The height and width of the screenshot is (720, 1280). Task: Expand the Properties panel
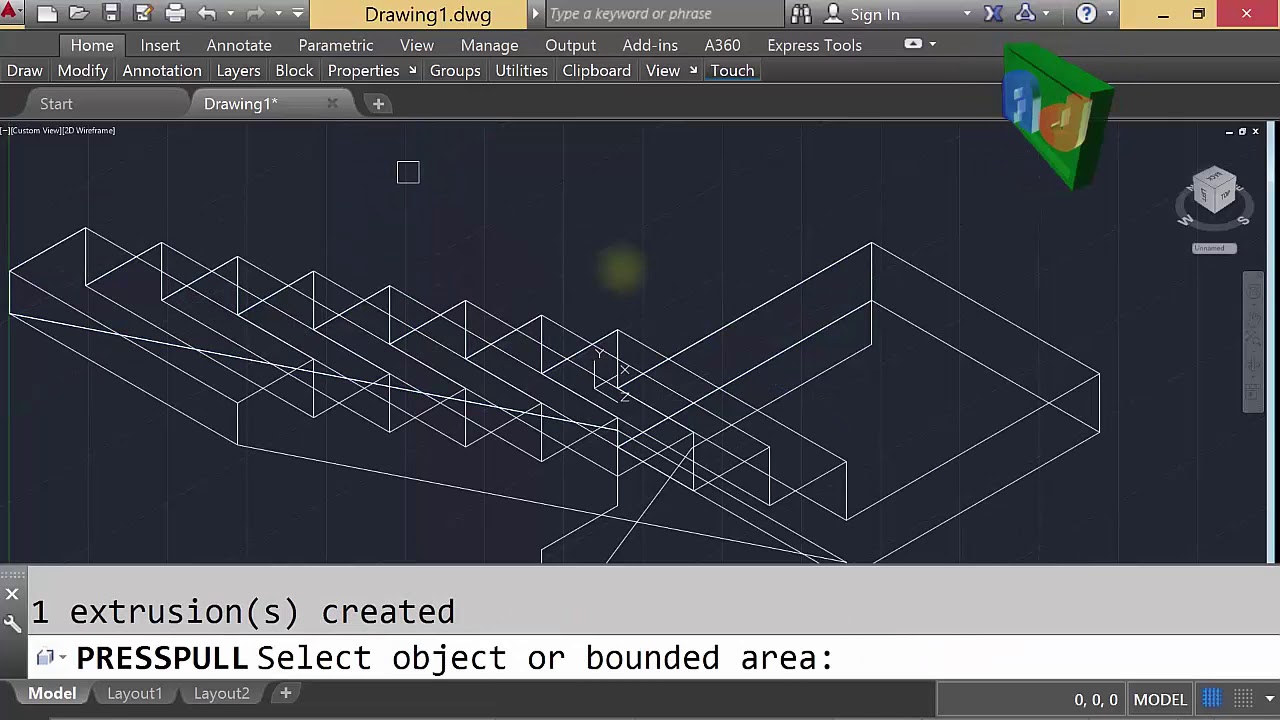[363, 70]
